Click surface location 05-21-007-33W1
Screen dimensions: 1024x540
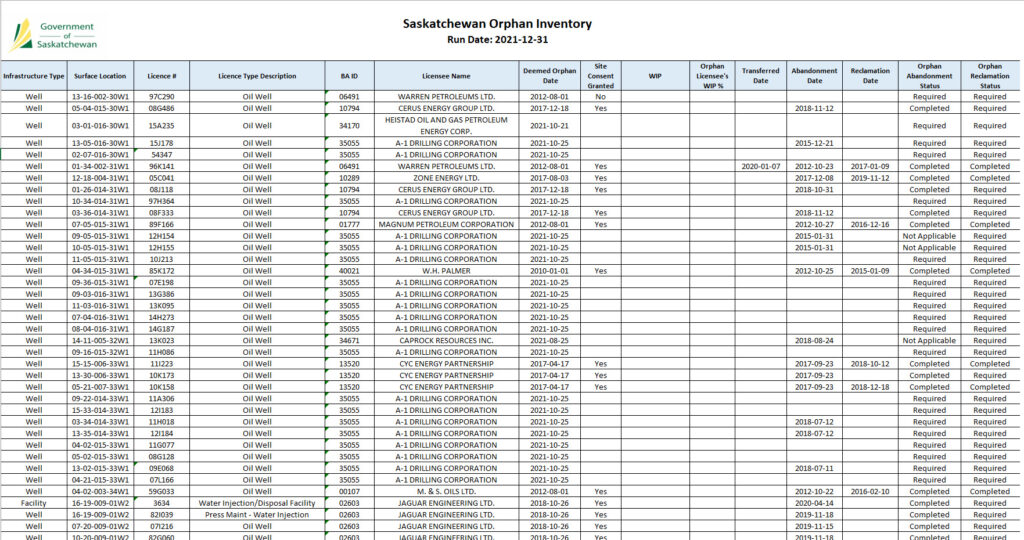pos(100,387)
